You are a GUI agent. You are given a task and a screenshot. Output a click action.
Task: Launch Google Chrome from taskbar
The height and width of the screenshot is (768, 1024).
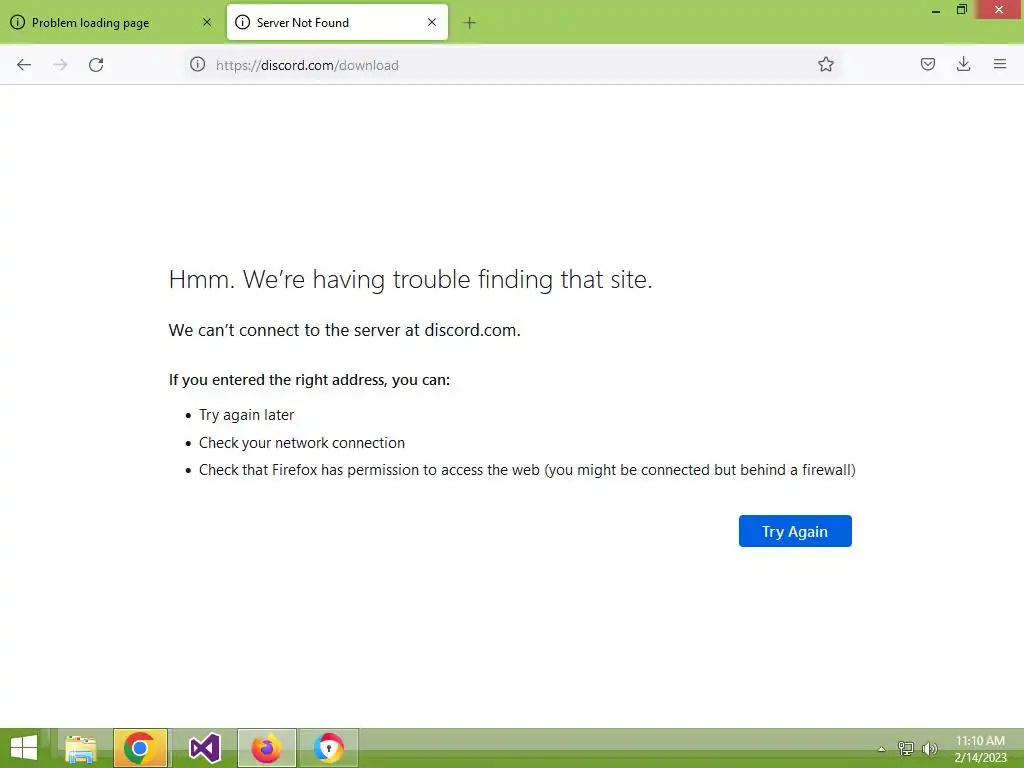tap(140, 748)
